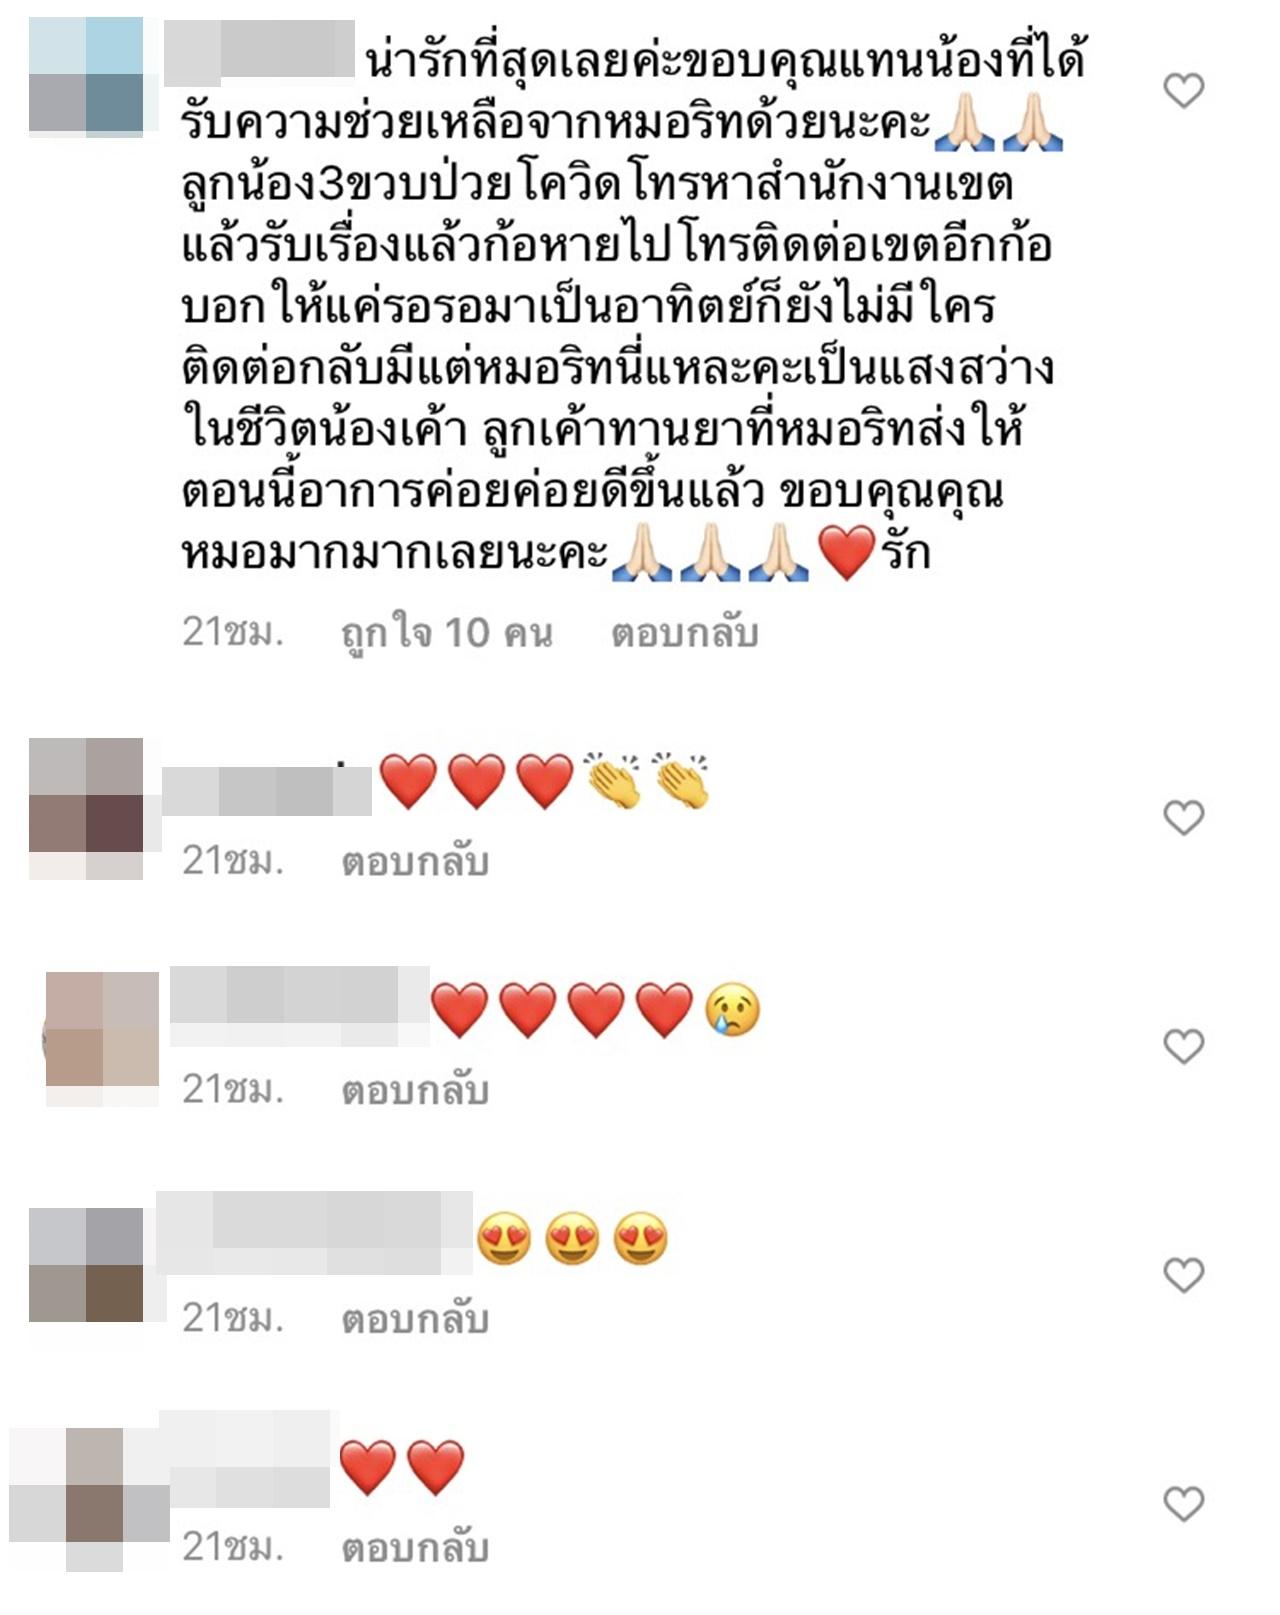
Task: Tap ตอบกลับ under the crying face comment
Action: coord(415,1089)
